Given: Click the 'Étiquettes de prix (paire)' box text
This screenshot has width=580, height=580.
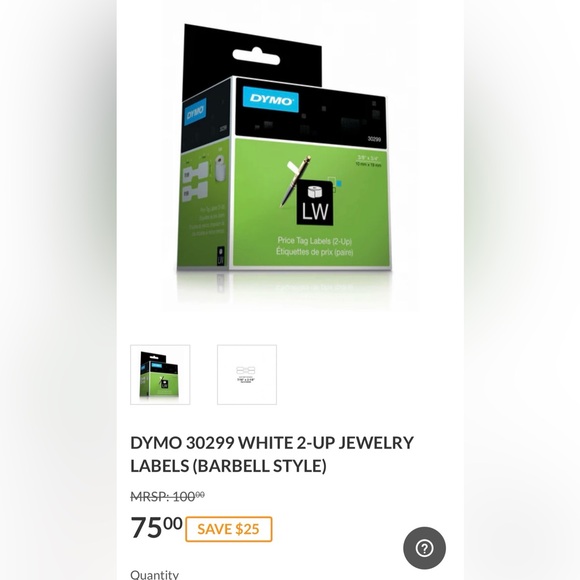Looking at the screenshot, I should pyautogui.click(x=314, y=252).
